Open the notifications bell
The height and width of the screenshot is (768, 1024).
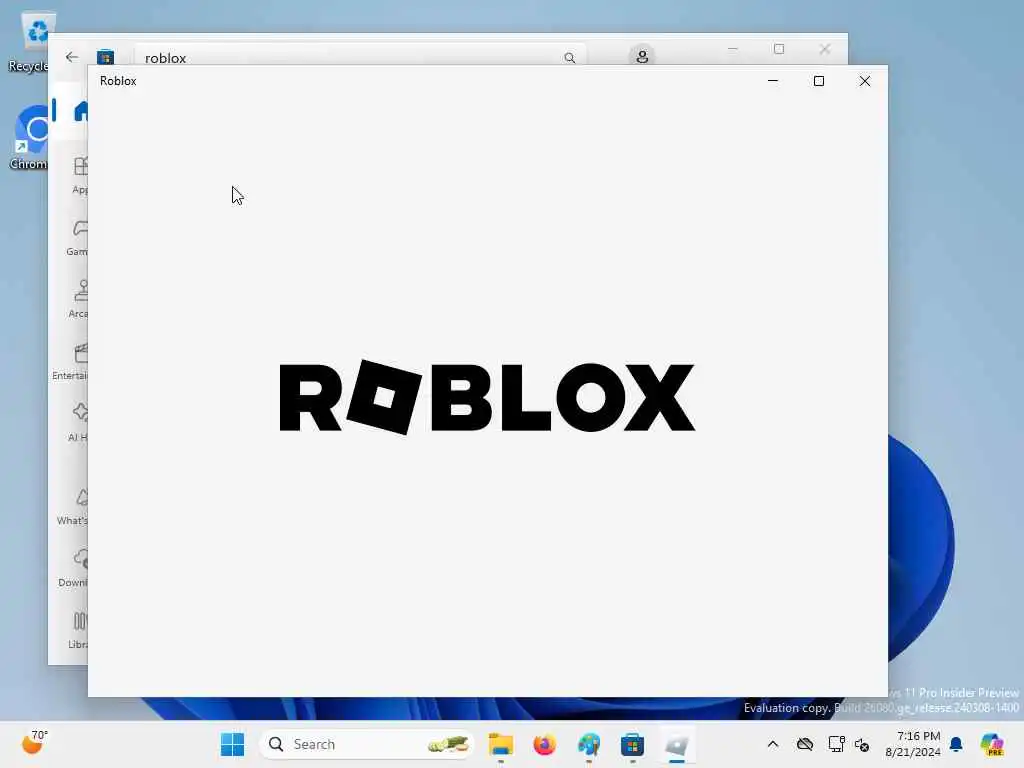pos(956,744)
